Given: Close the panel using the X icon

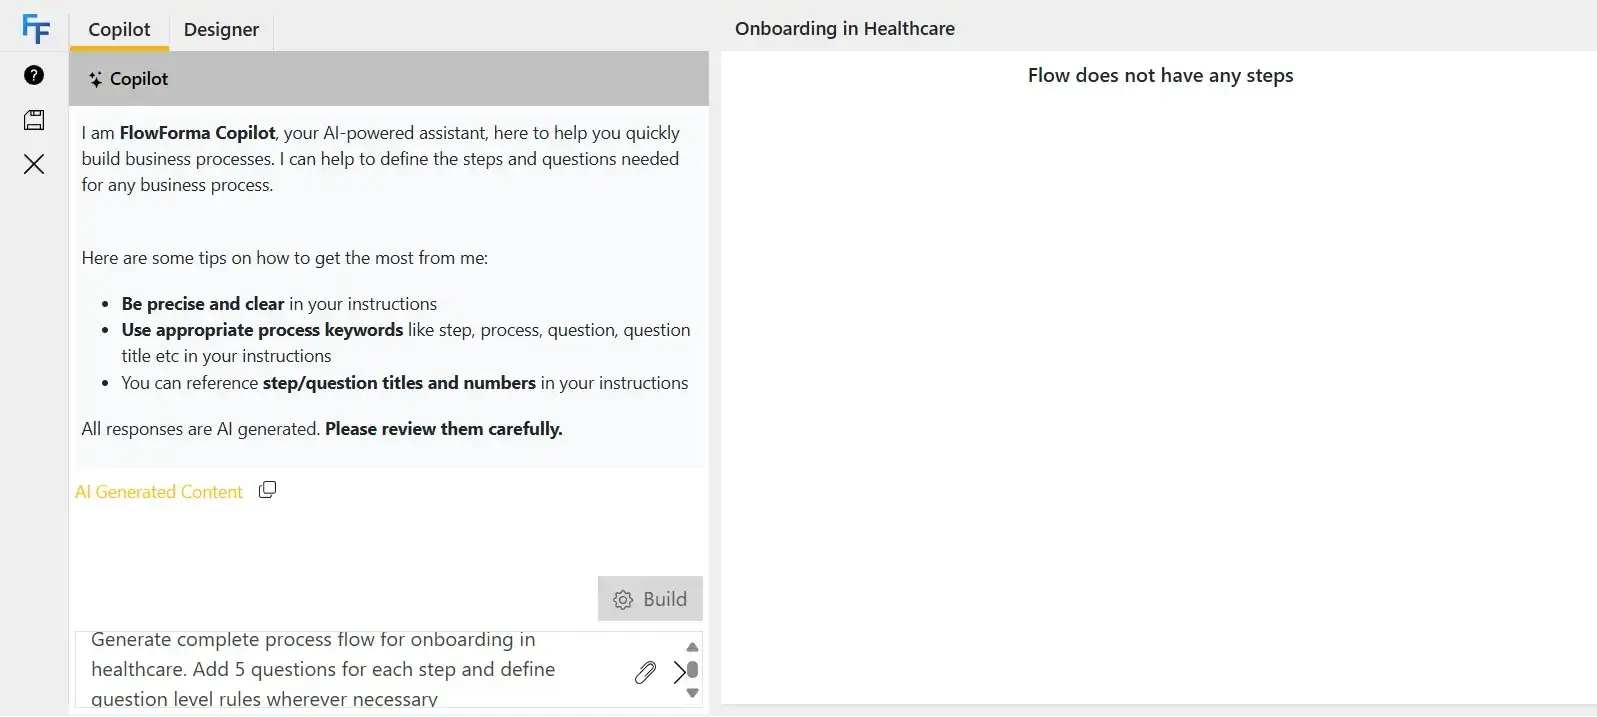Looking at the screenshot, I should coord(33,164).
